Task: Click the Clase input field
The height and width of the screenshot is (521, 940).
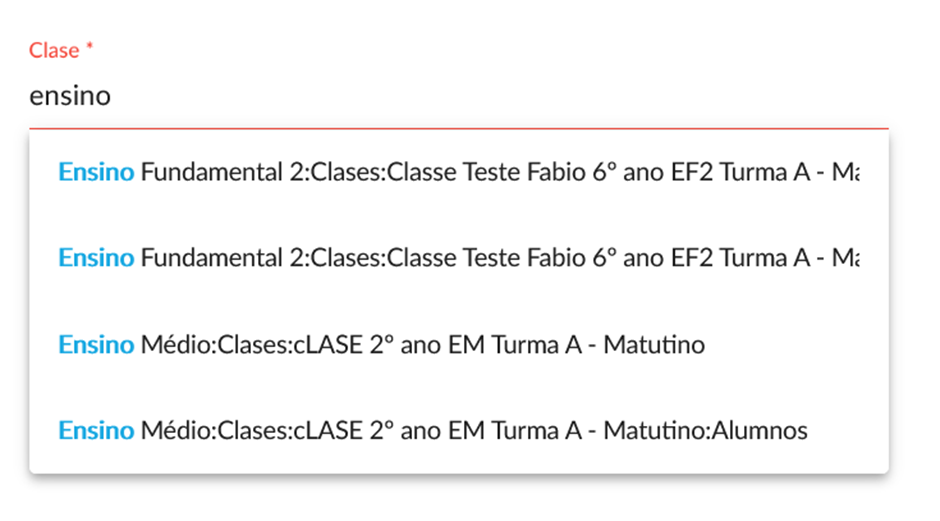Action: (x=458, y=97)
